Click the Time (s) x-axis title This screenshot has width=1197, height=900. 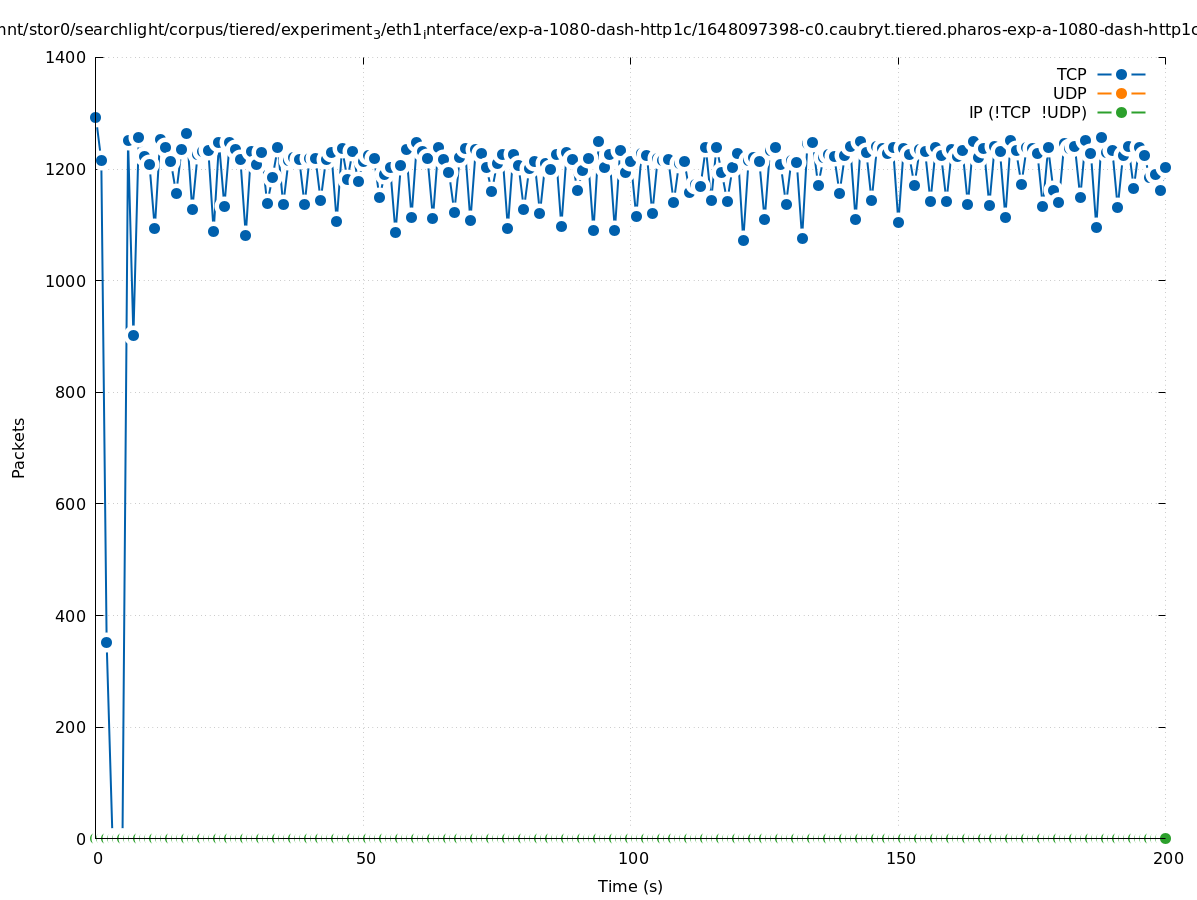point(630,886)
